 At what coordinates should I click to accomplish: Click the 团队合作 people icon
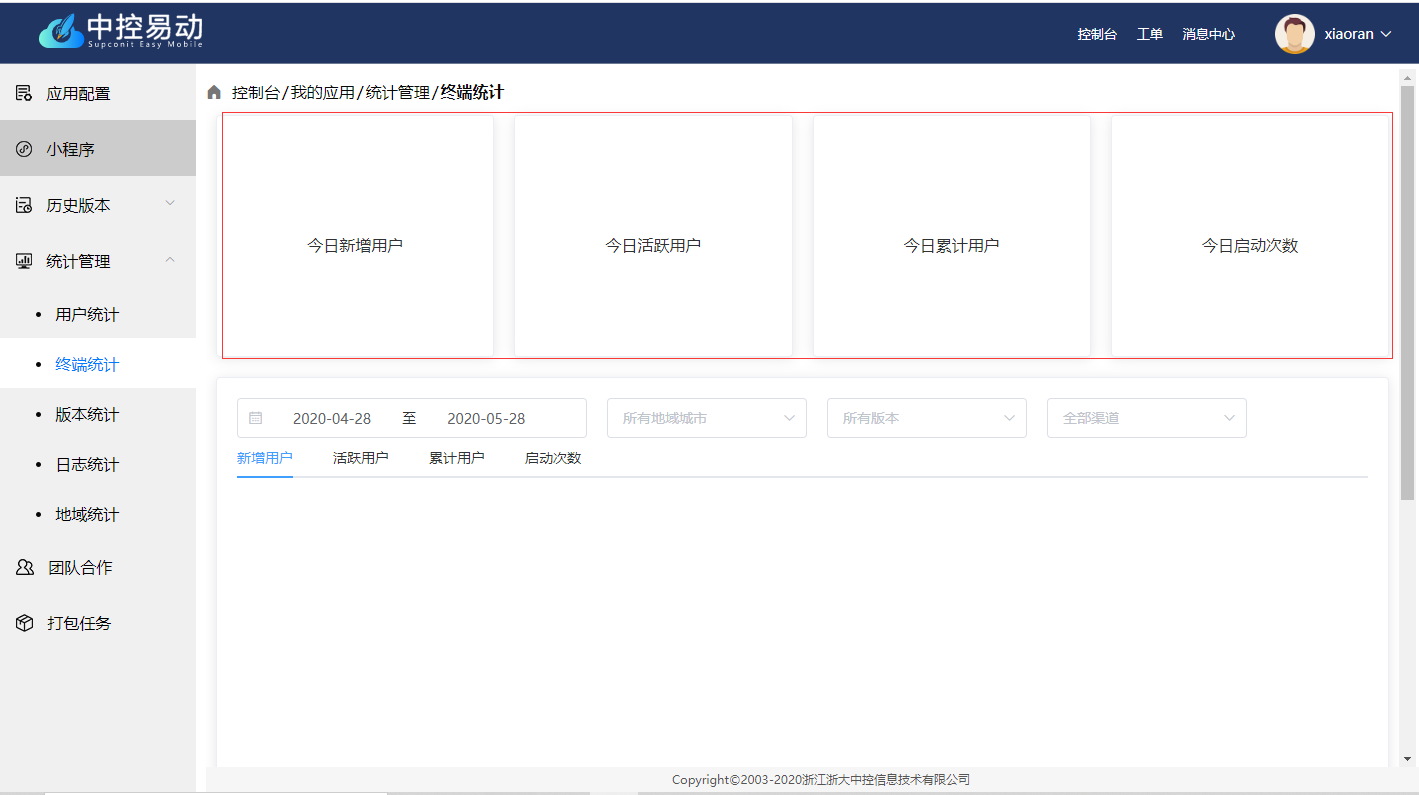pyautogui.click(x=25, y=567)
